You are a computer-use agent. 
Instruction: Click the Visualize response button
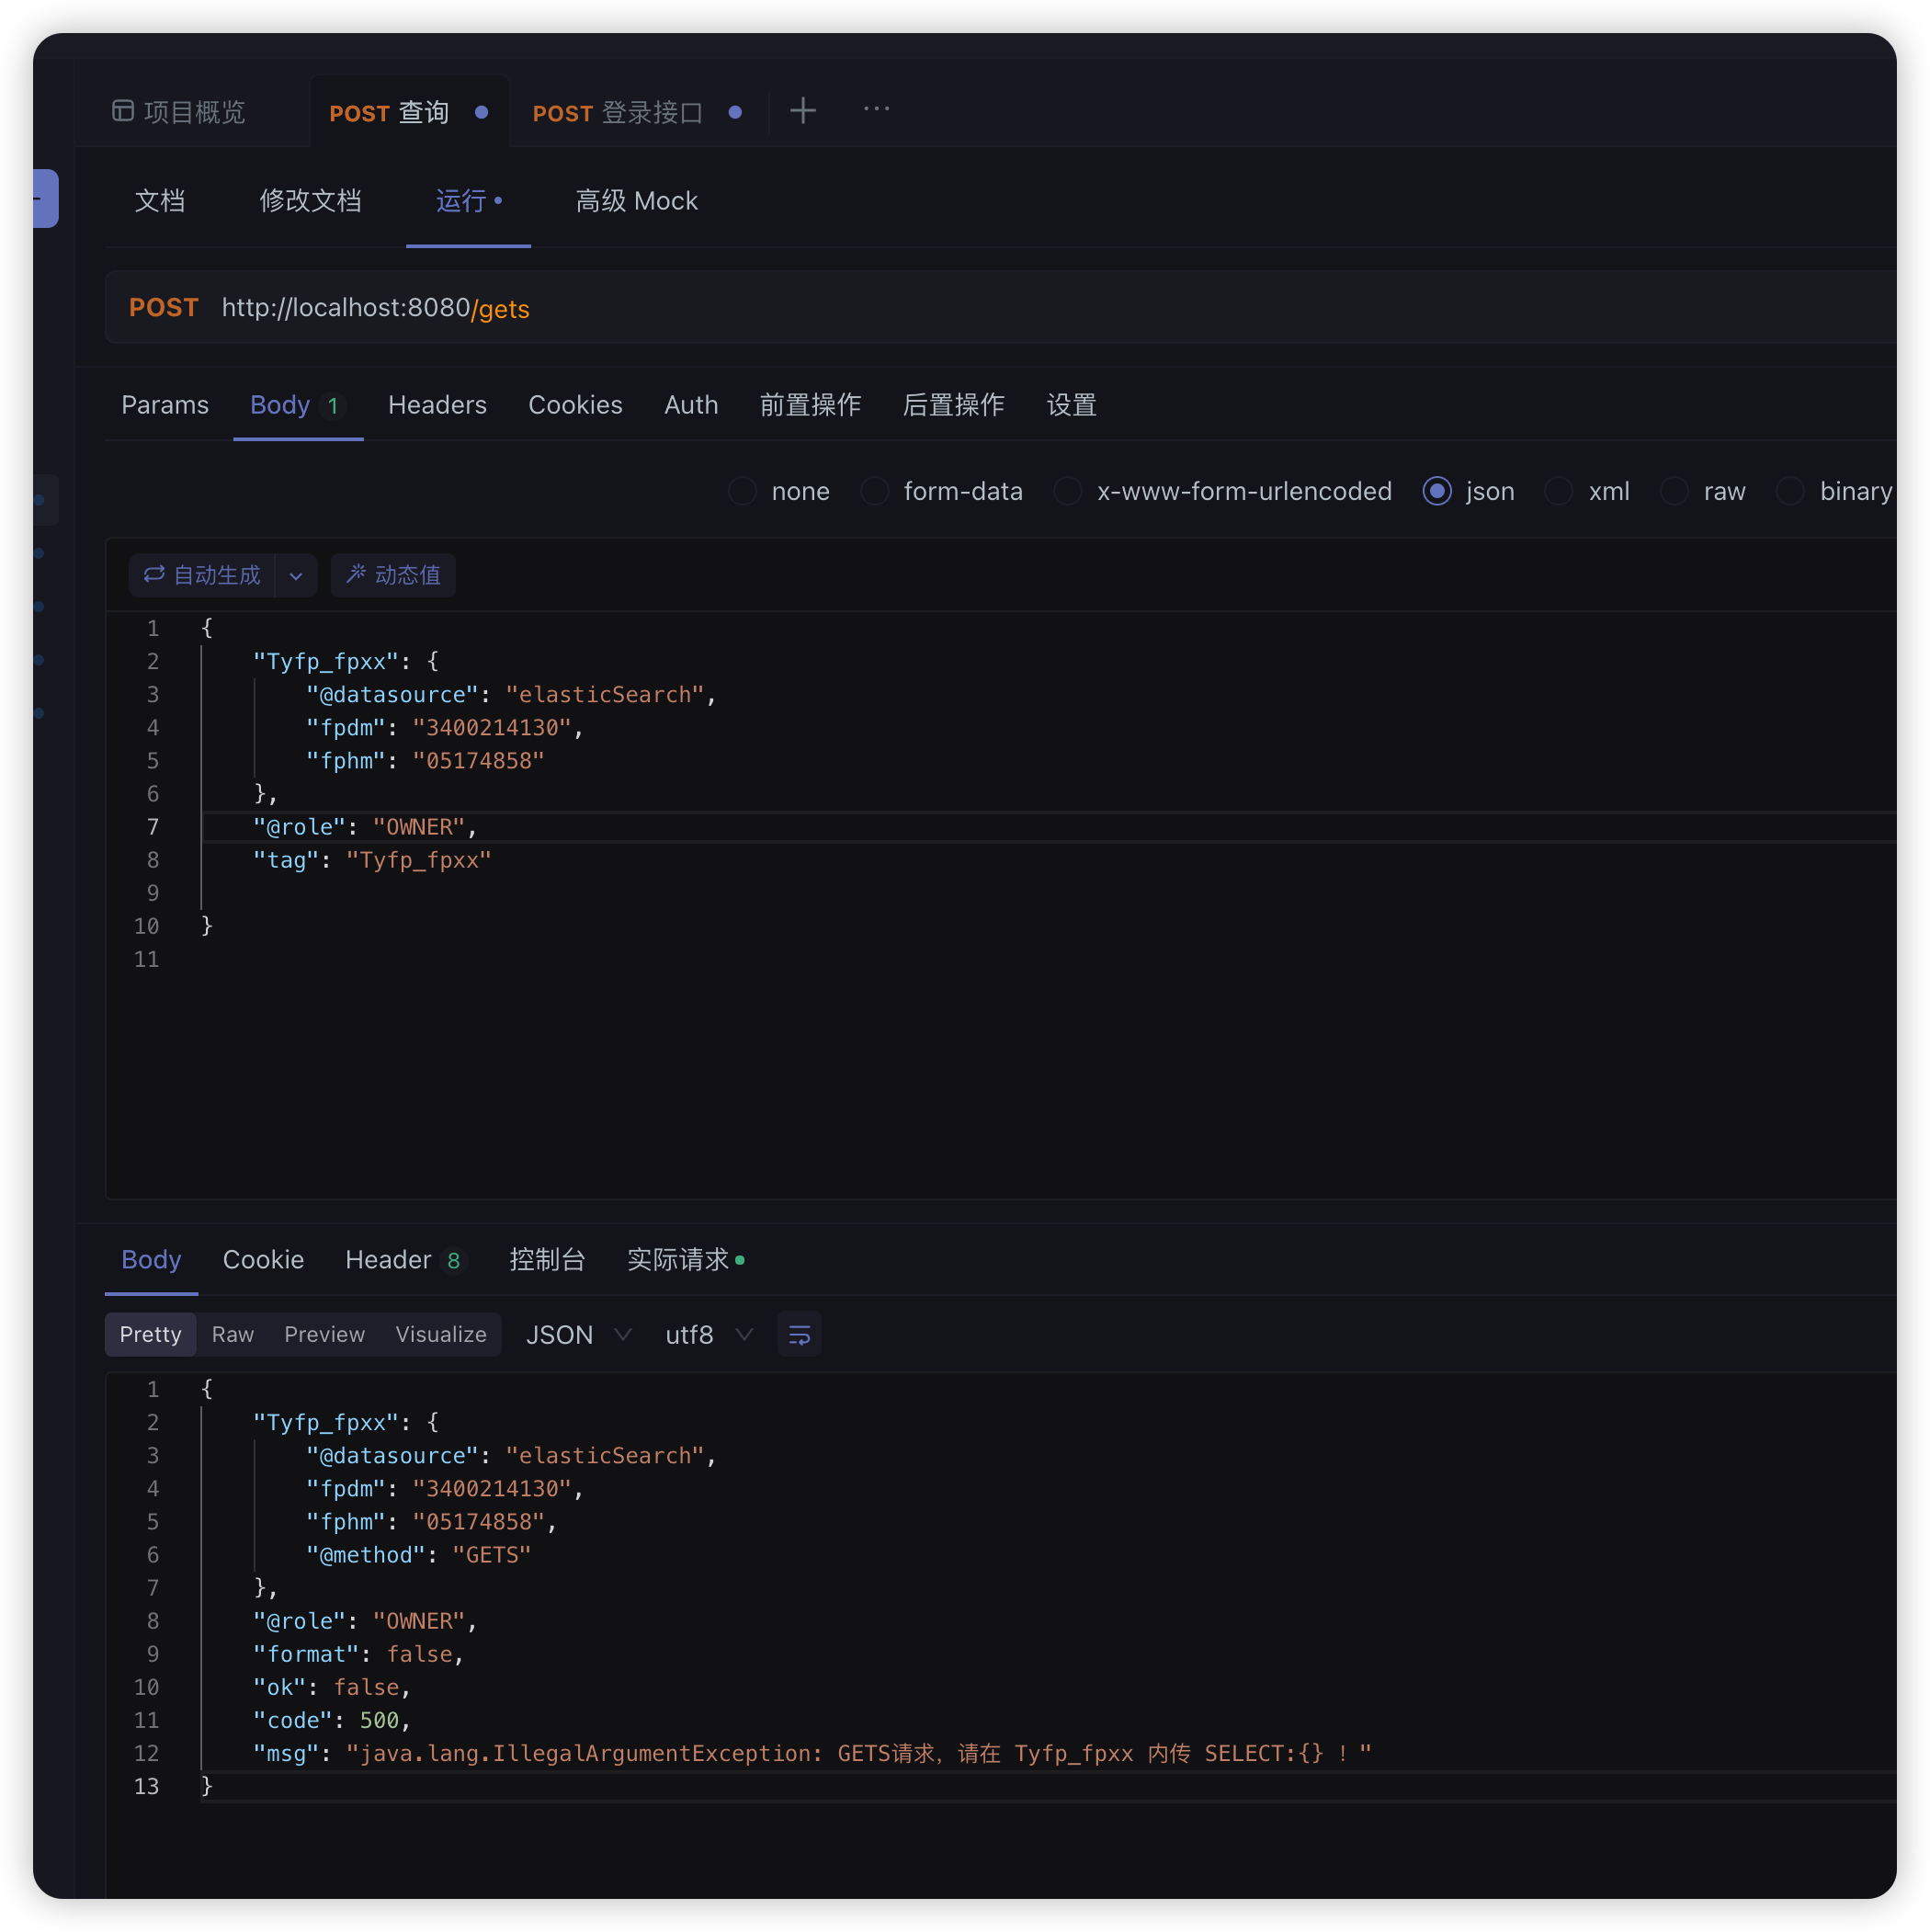click(x=441, y=1334)
